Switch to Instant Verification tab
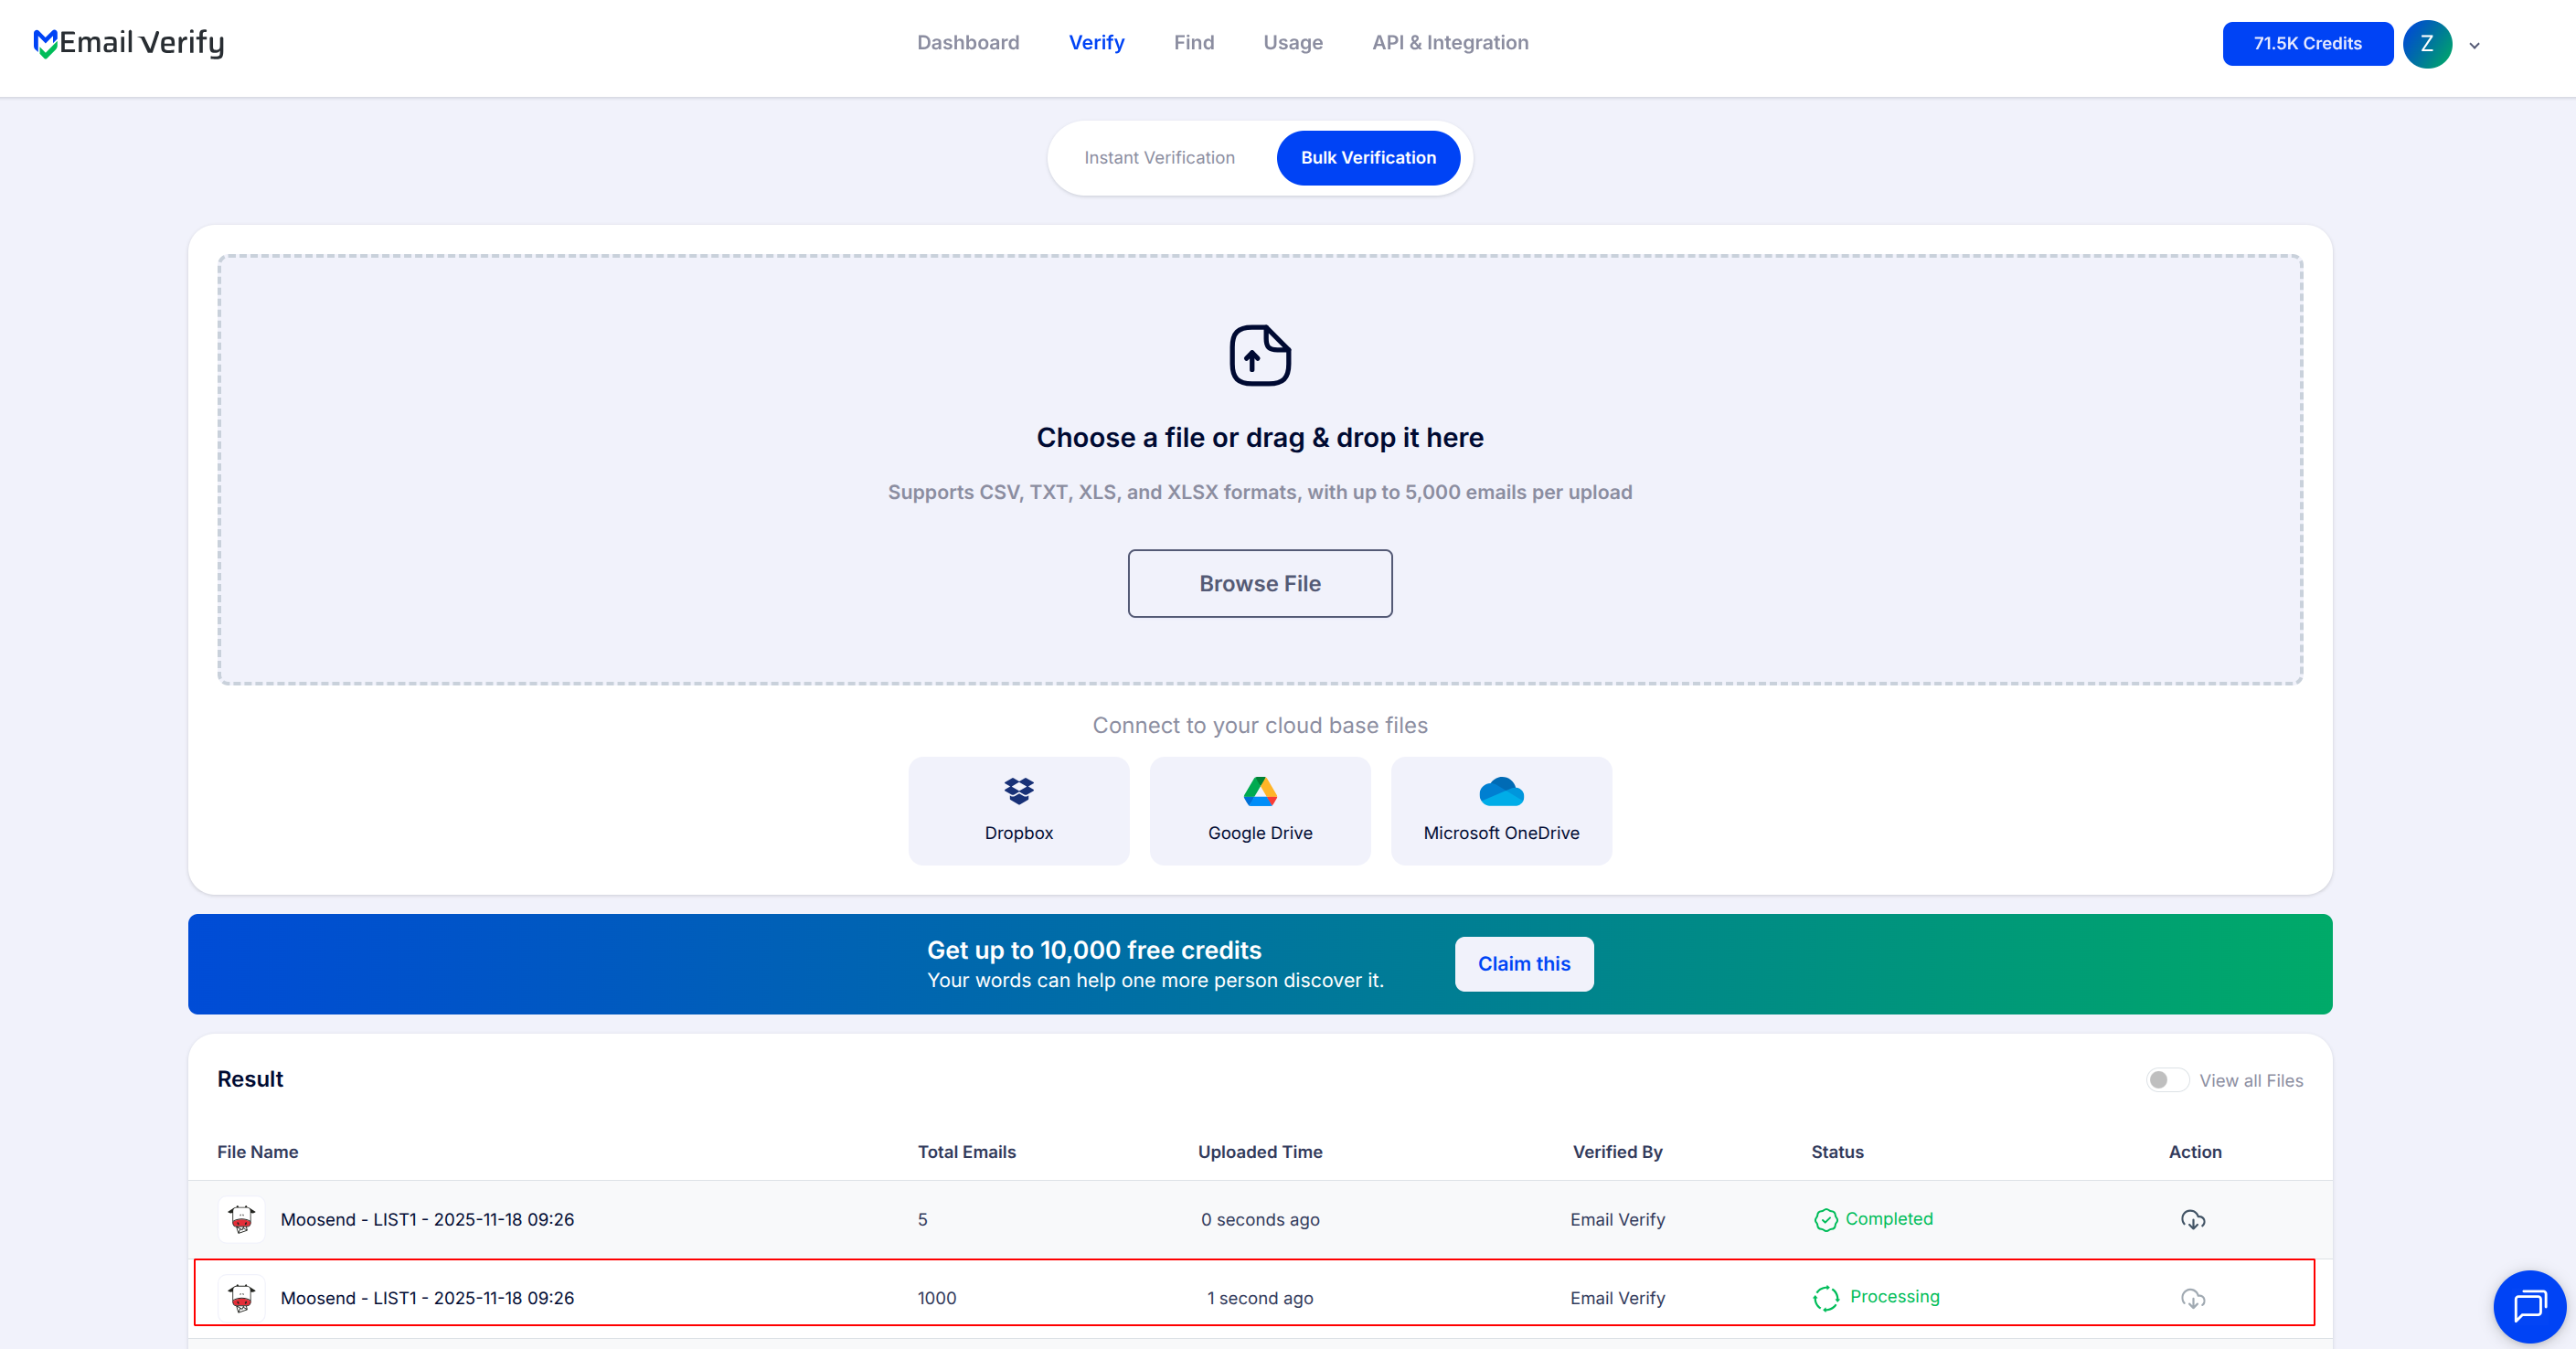The width and height of the screenshot is (2576, 1349). (x=1159, y=158)
